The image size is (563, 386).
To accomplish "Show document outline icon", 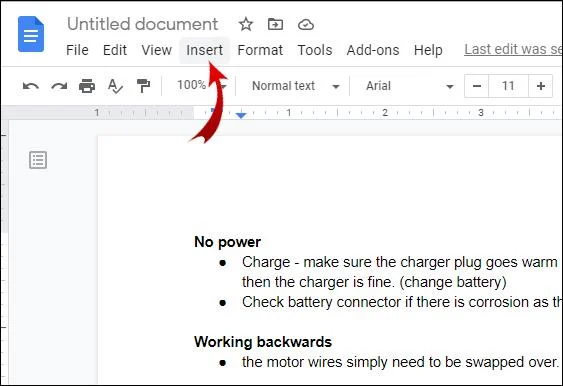I will point(38,160).
